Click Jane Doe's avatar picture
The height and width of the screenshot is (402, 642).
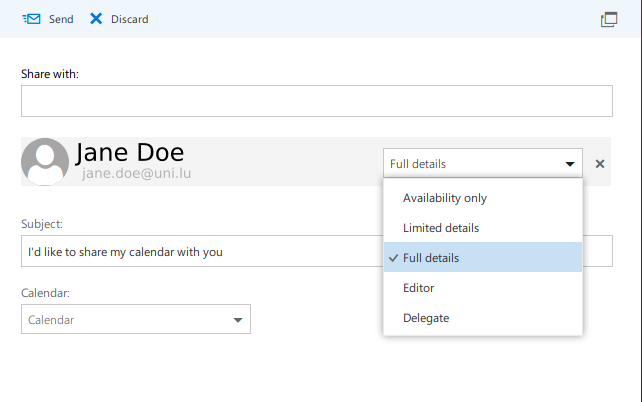(x=45, y=162)
